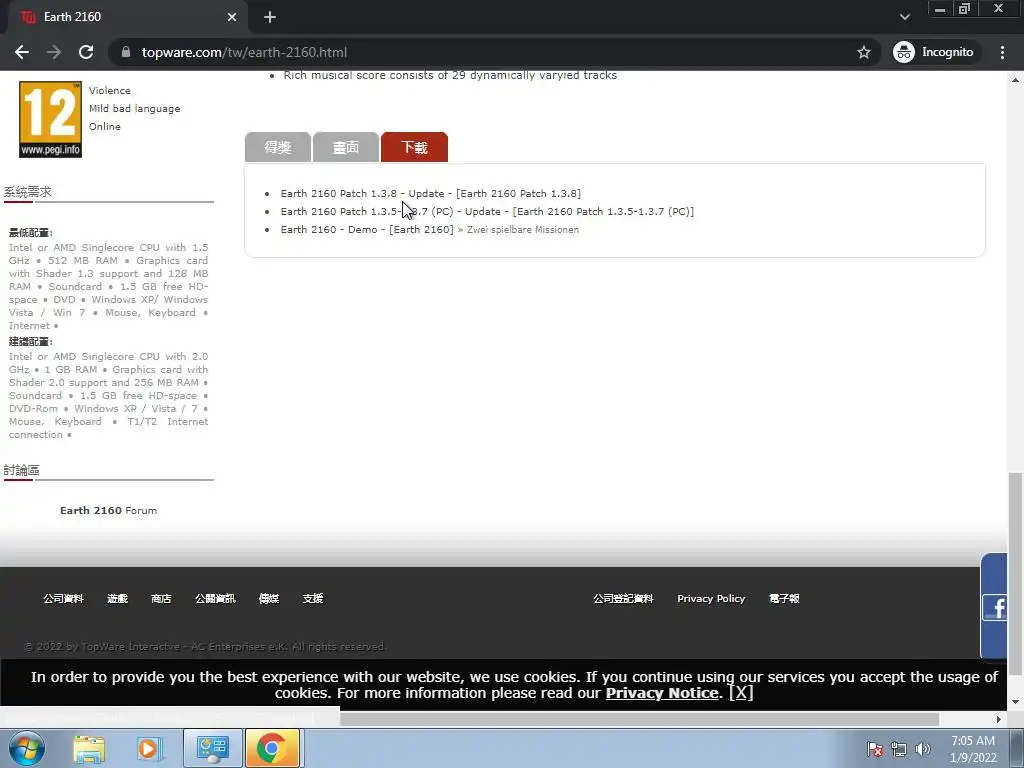This screenshot has width=1024, height=768.
Task: Open Windows Start menu
Action: coord(26,748)
